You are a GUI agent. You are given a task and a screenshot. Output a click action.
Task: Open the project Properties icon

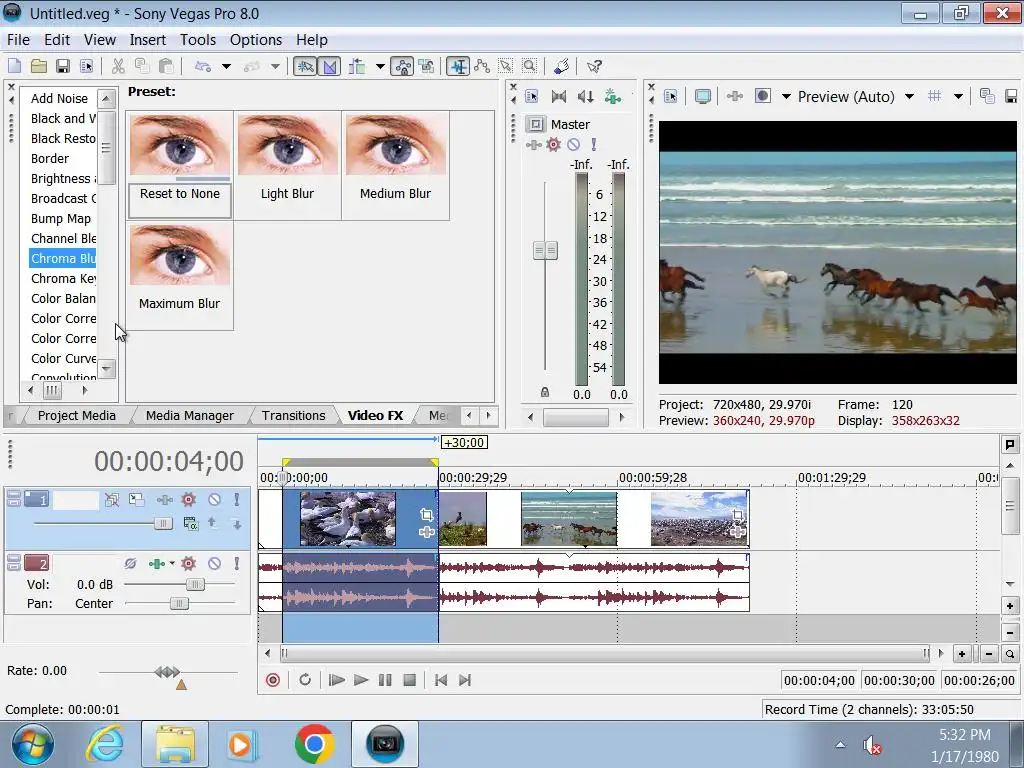(86, 66)
